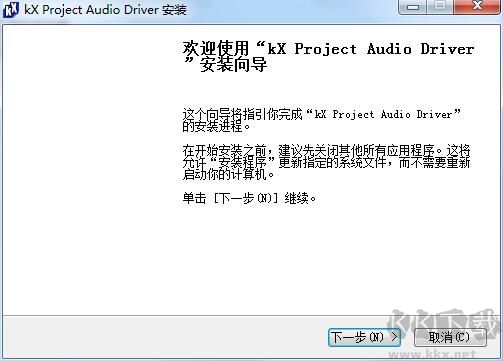The width and height of the screenshot is (503, 361).
Task: Click the empty title bar area
Action: [x=292, y=10]
